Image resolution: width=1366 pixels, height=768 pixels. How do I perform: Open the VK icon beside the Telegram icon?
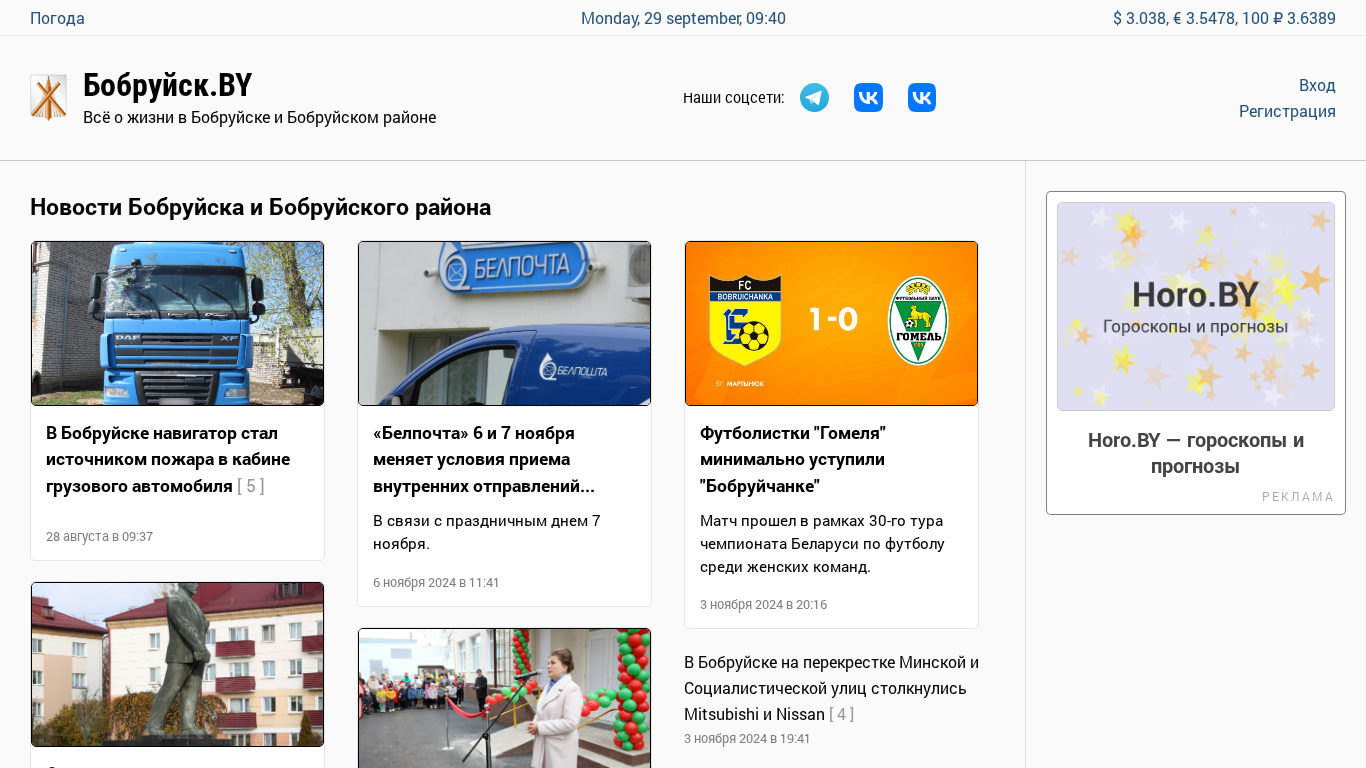868,97
